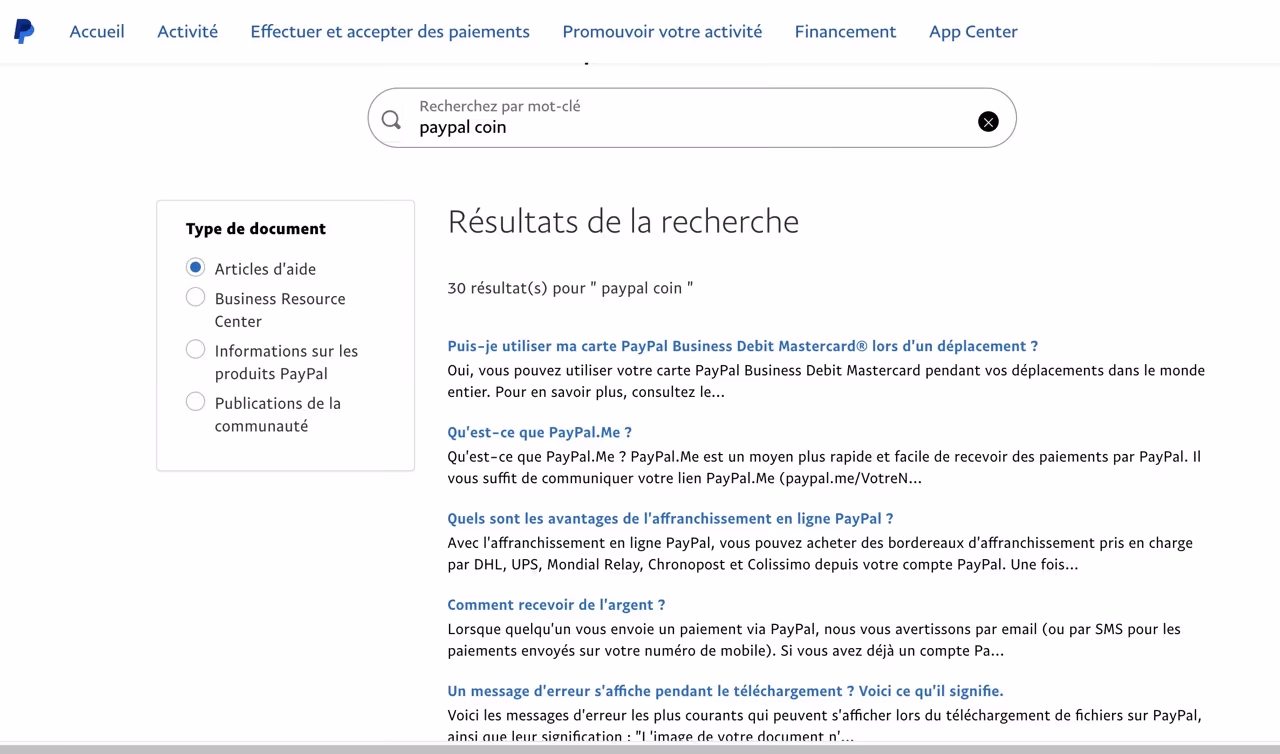Open article about PayPal Business Debit Mastercard
1280x754 pixels.
742,346
